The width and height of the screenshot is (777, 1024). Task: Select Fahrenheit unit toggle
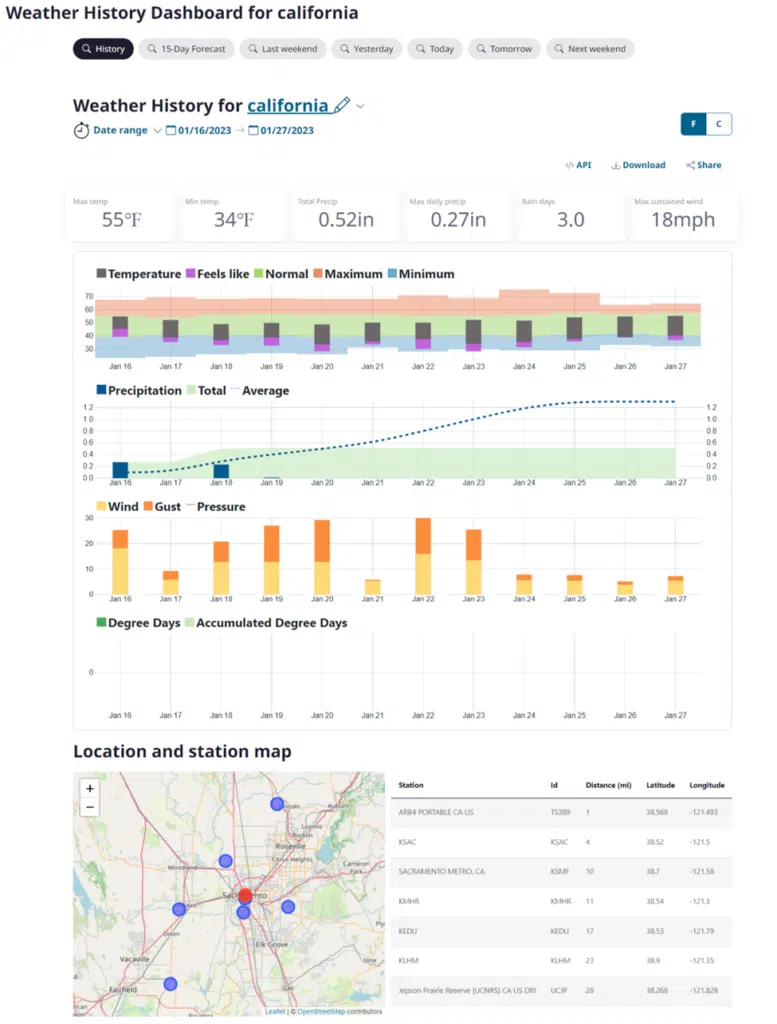coord(693,124)
